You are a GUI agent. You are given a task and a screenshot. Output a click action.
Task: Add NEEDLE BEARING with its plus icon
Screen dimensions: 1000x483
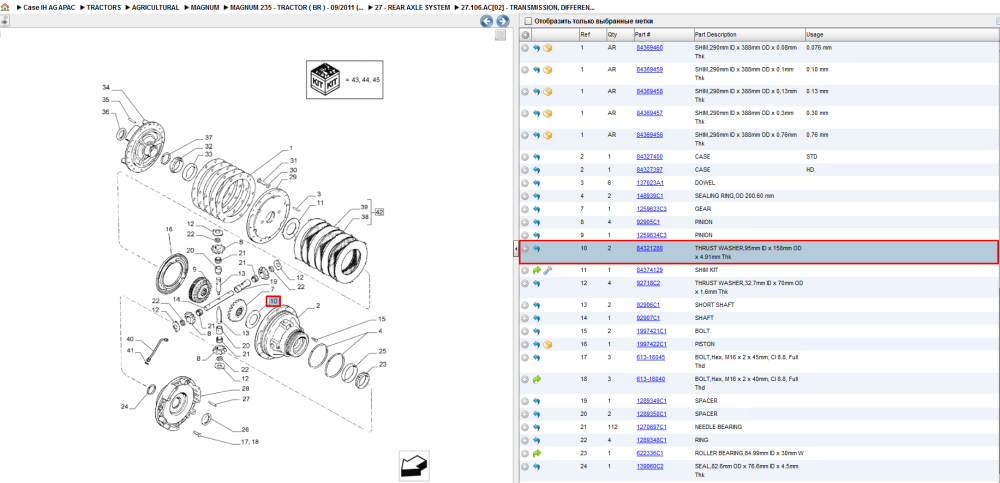pyautogui.click(x=525, y=427)
